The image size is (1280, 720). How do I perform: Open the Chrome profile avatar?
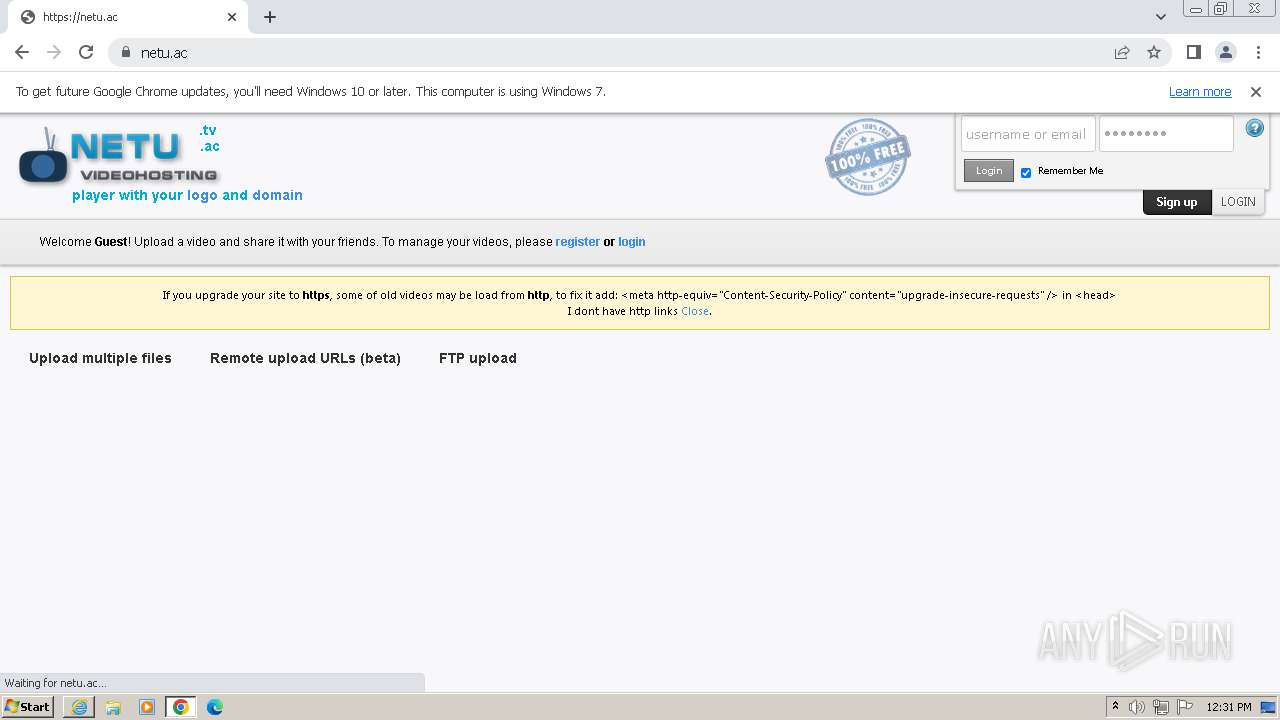(x=1225, y=52)
